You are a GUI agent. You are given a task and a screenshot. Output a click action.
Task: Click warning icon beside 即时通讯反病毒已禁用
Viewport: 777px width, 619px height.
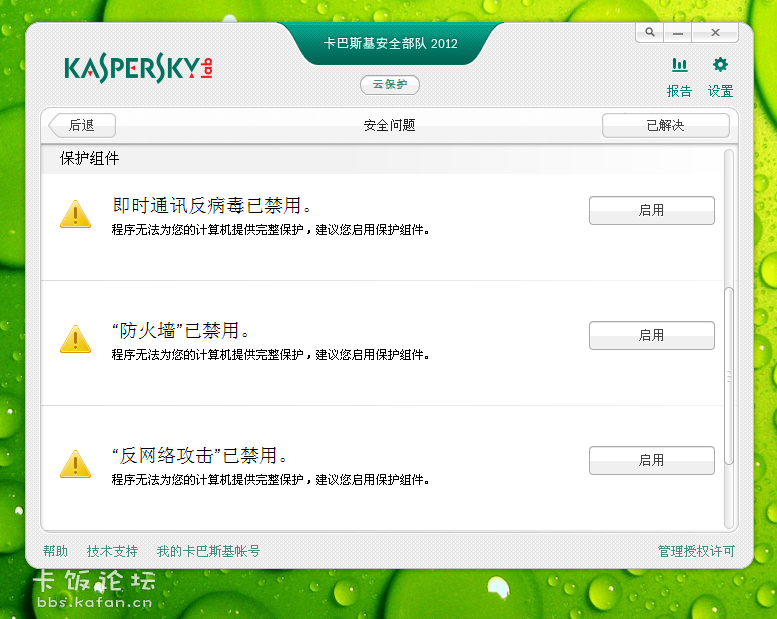(75, 215)
